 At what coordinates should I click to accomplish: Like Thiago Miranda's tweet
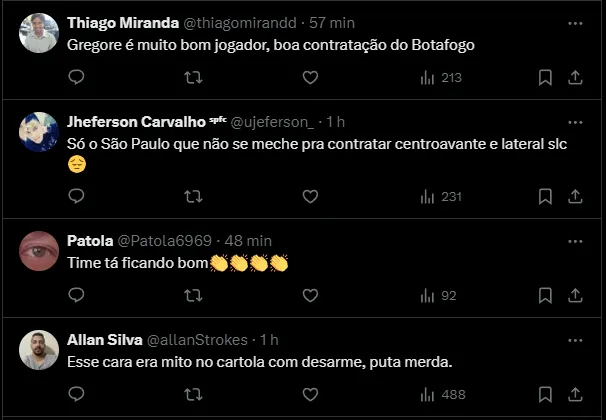310,77
